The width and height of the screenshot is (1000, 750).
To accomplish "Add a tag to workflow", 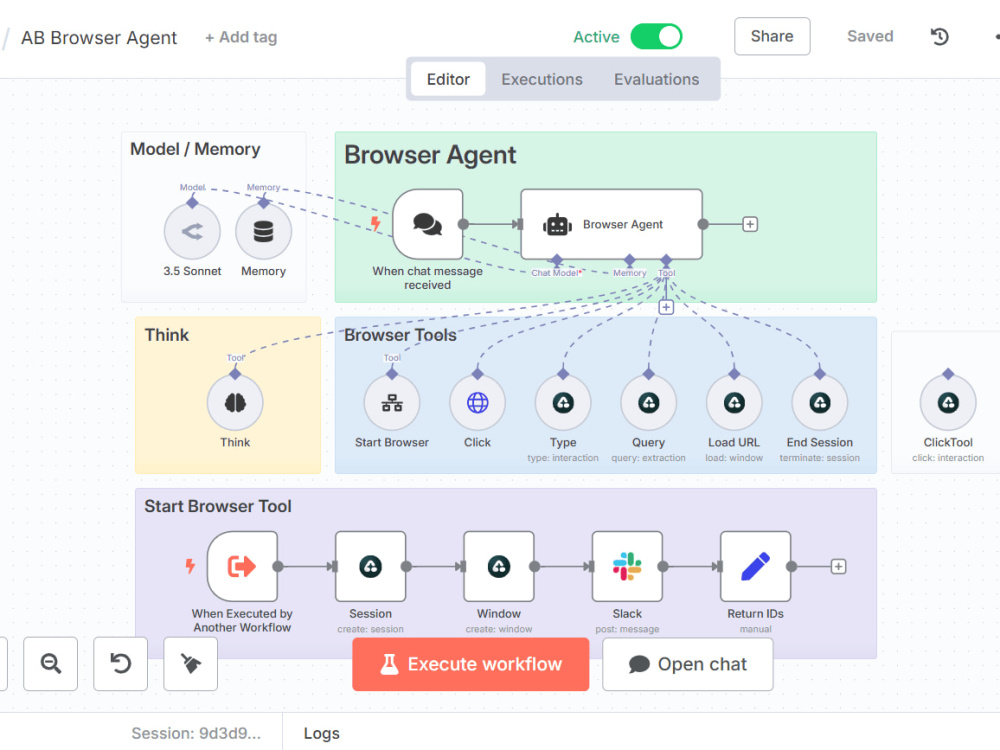I will [241, 37].
